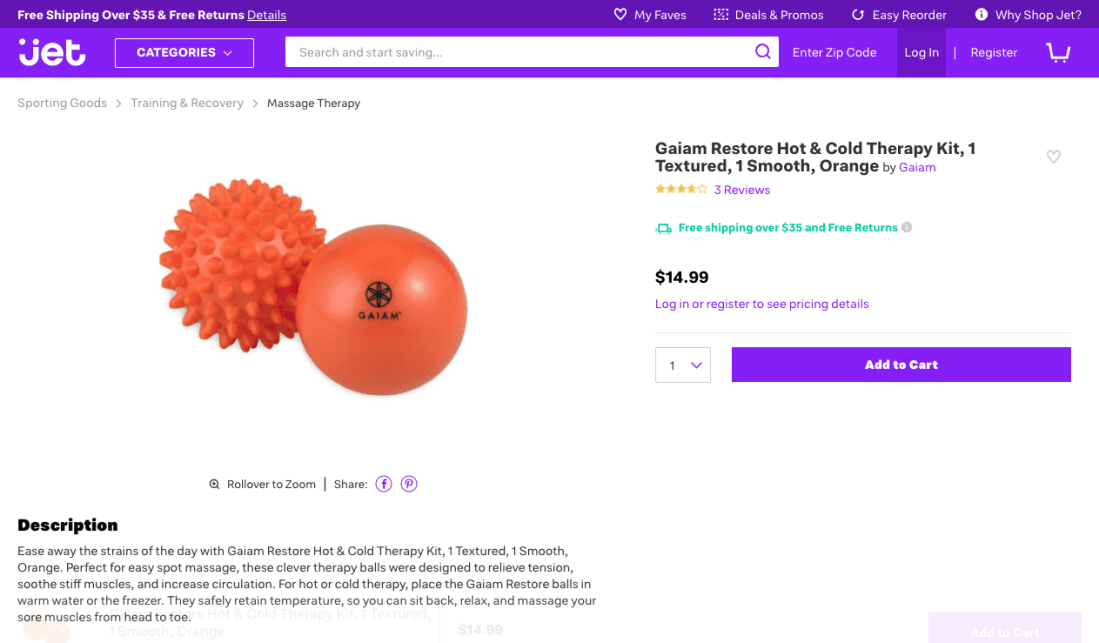Click Add to Cart
The height and width of the screenshot is (643, 1099).
(x=900, y=364)
